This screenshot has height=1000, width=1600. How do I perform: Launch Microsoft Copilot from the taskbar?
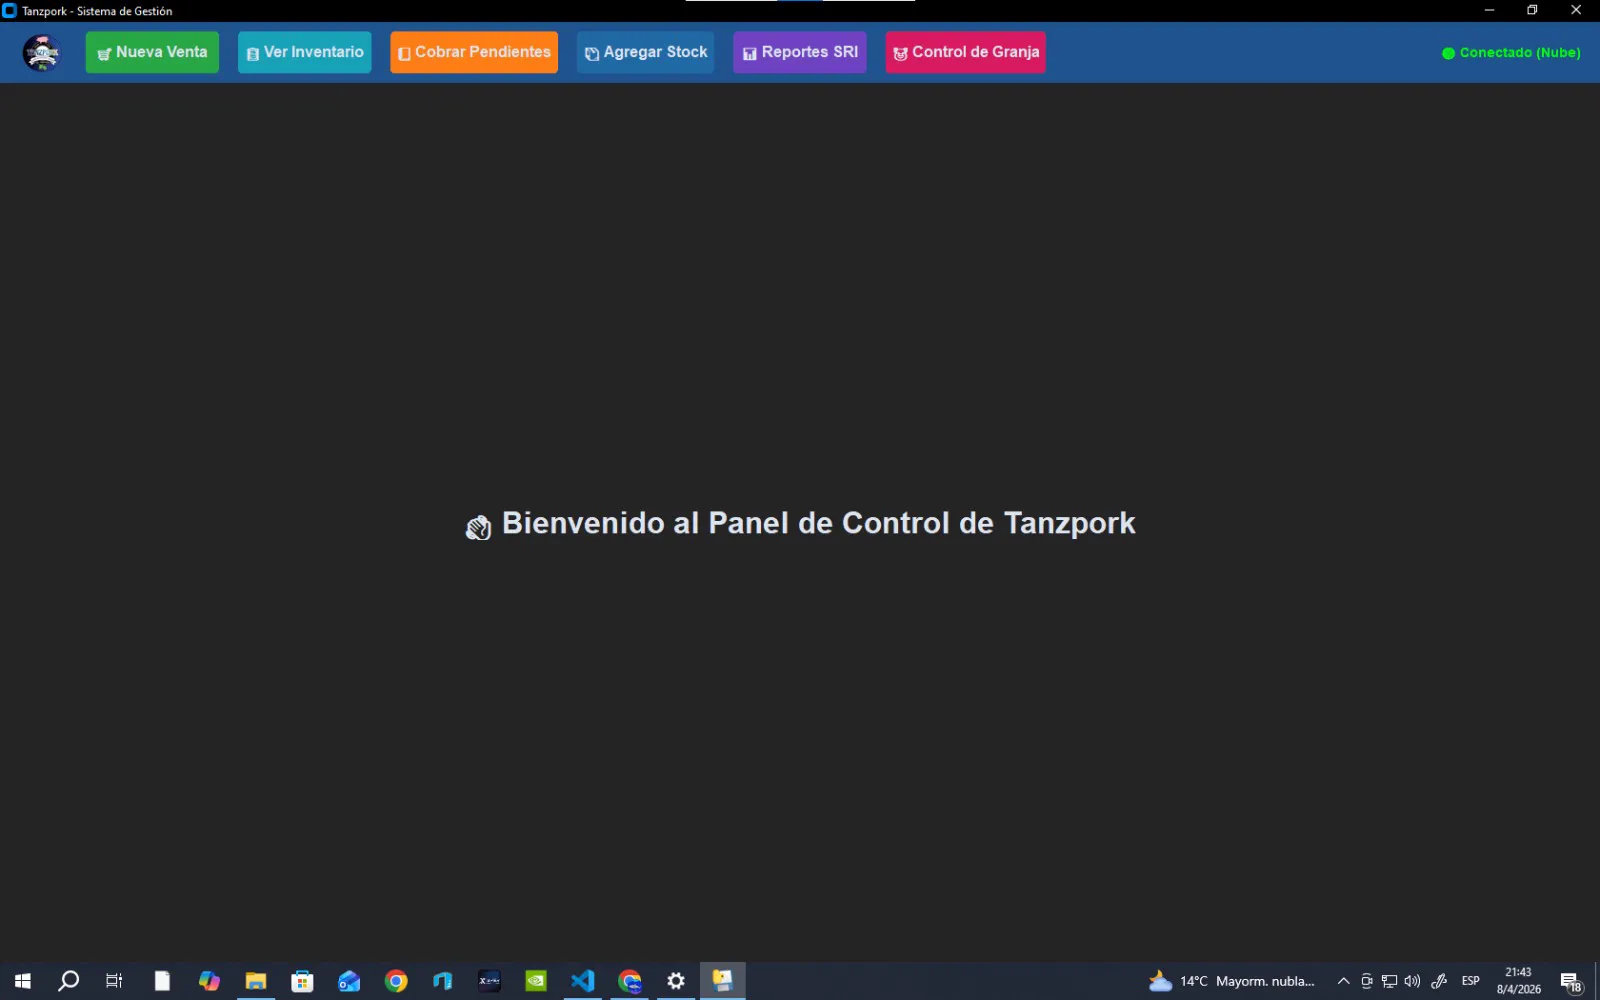209,981
